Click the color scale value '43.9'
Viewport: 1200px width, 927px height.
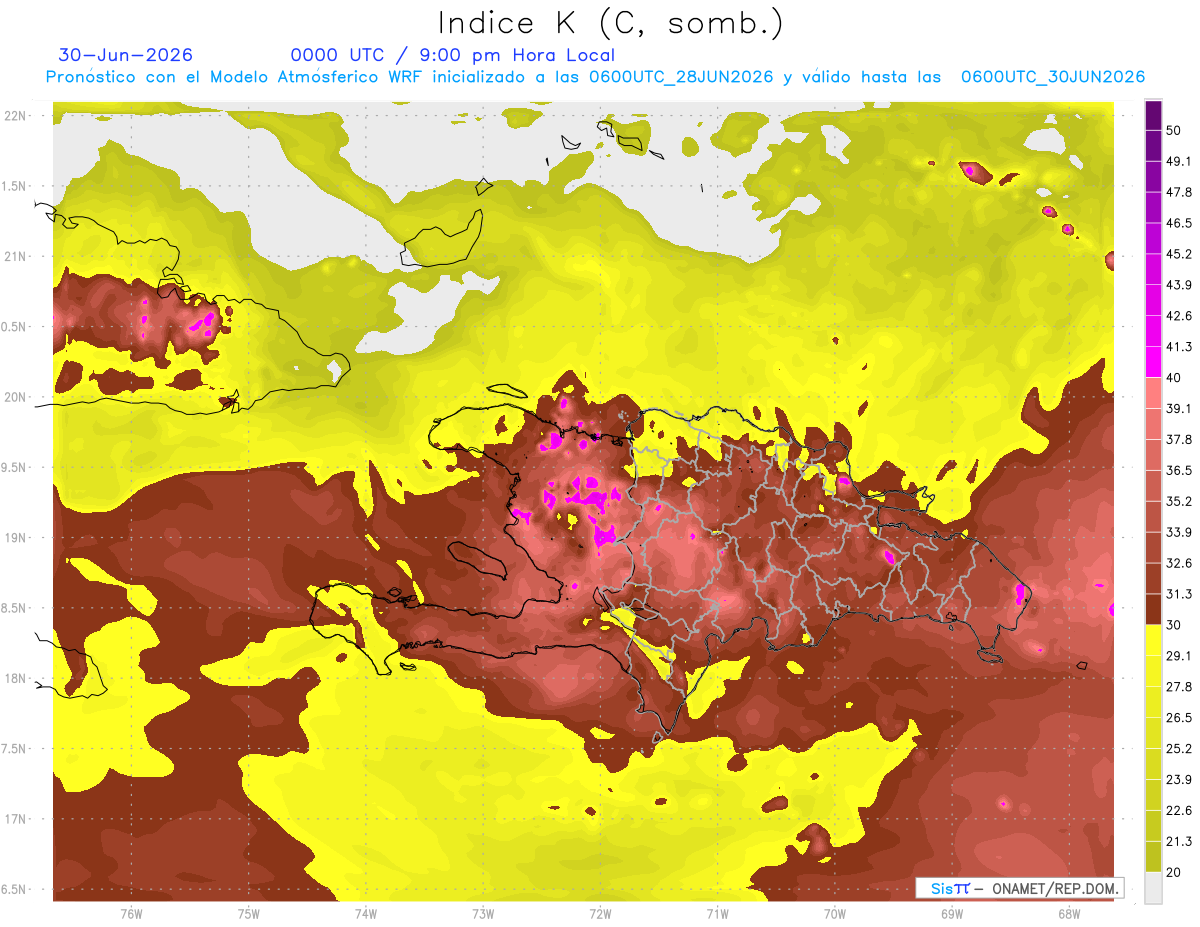(1179, 285)
